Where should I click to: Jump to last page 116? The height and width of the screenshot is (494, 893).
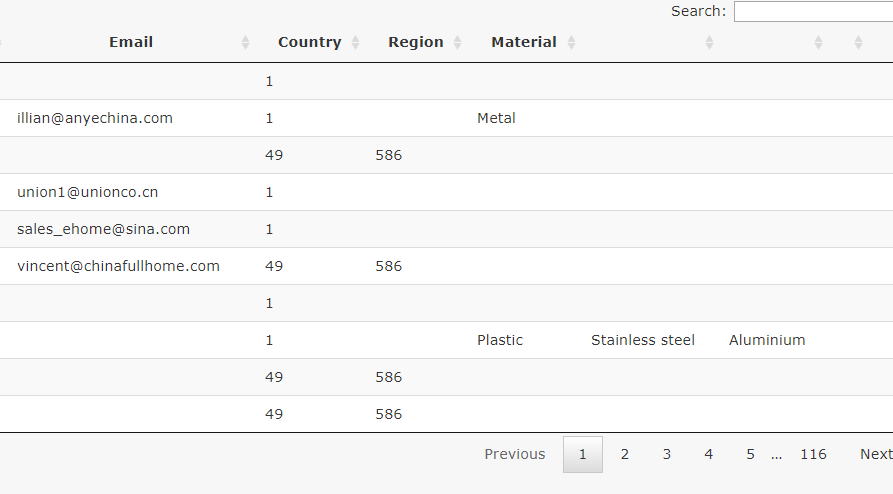coord(813,454)
